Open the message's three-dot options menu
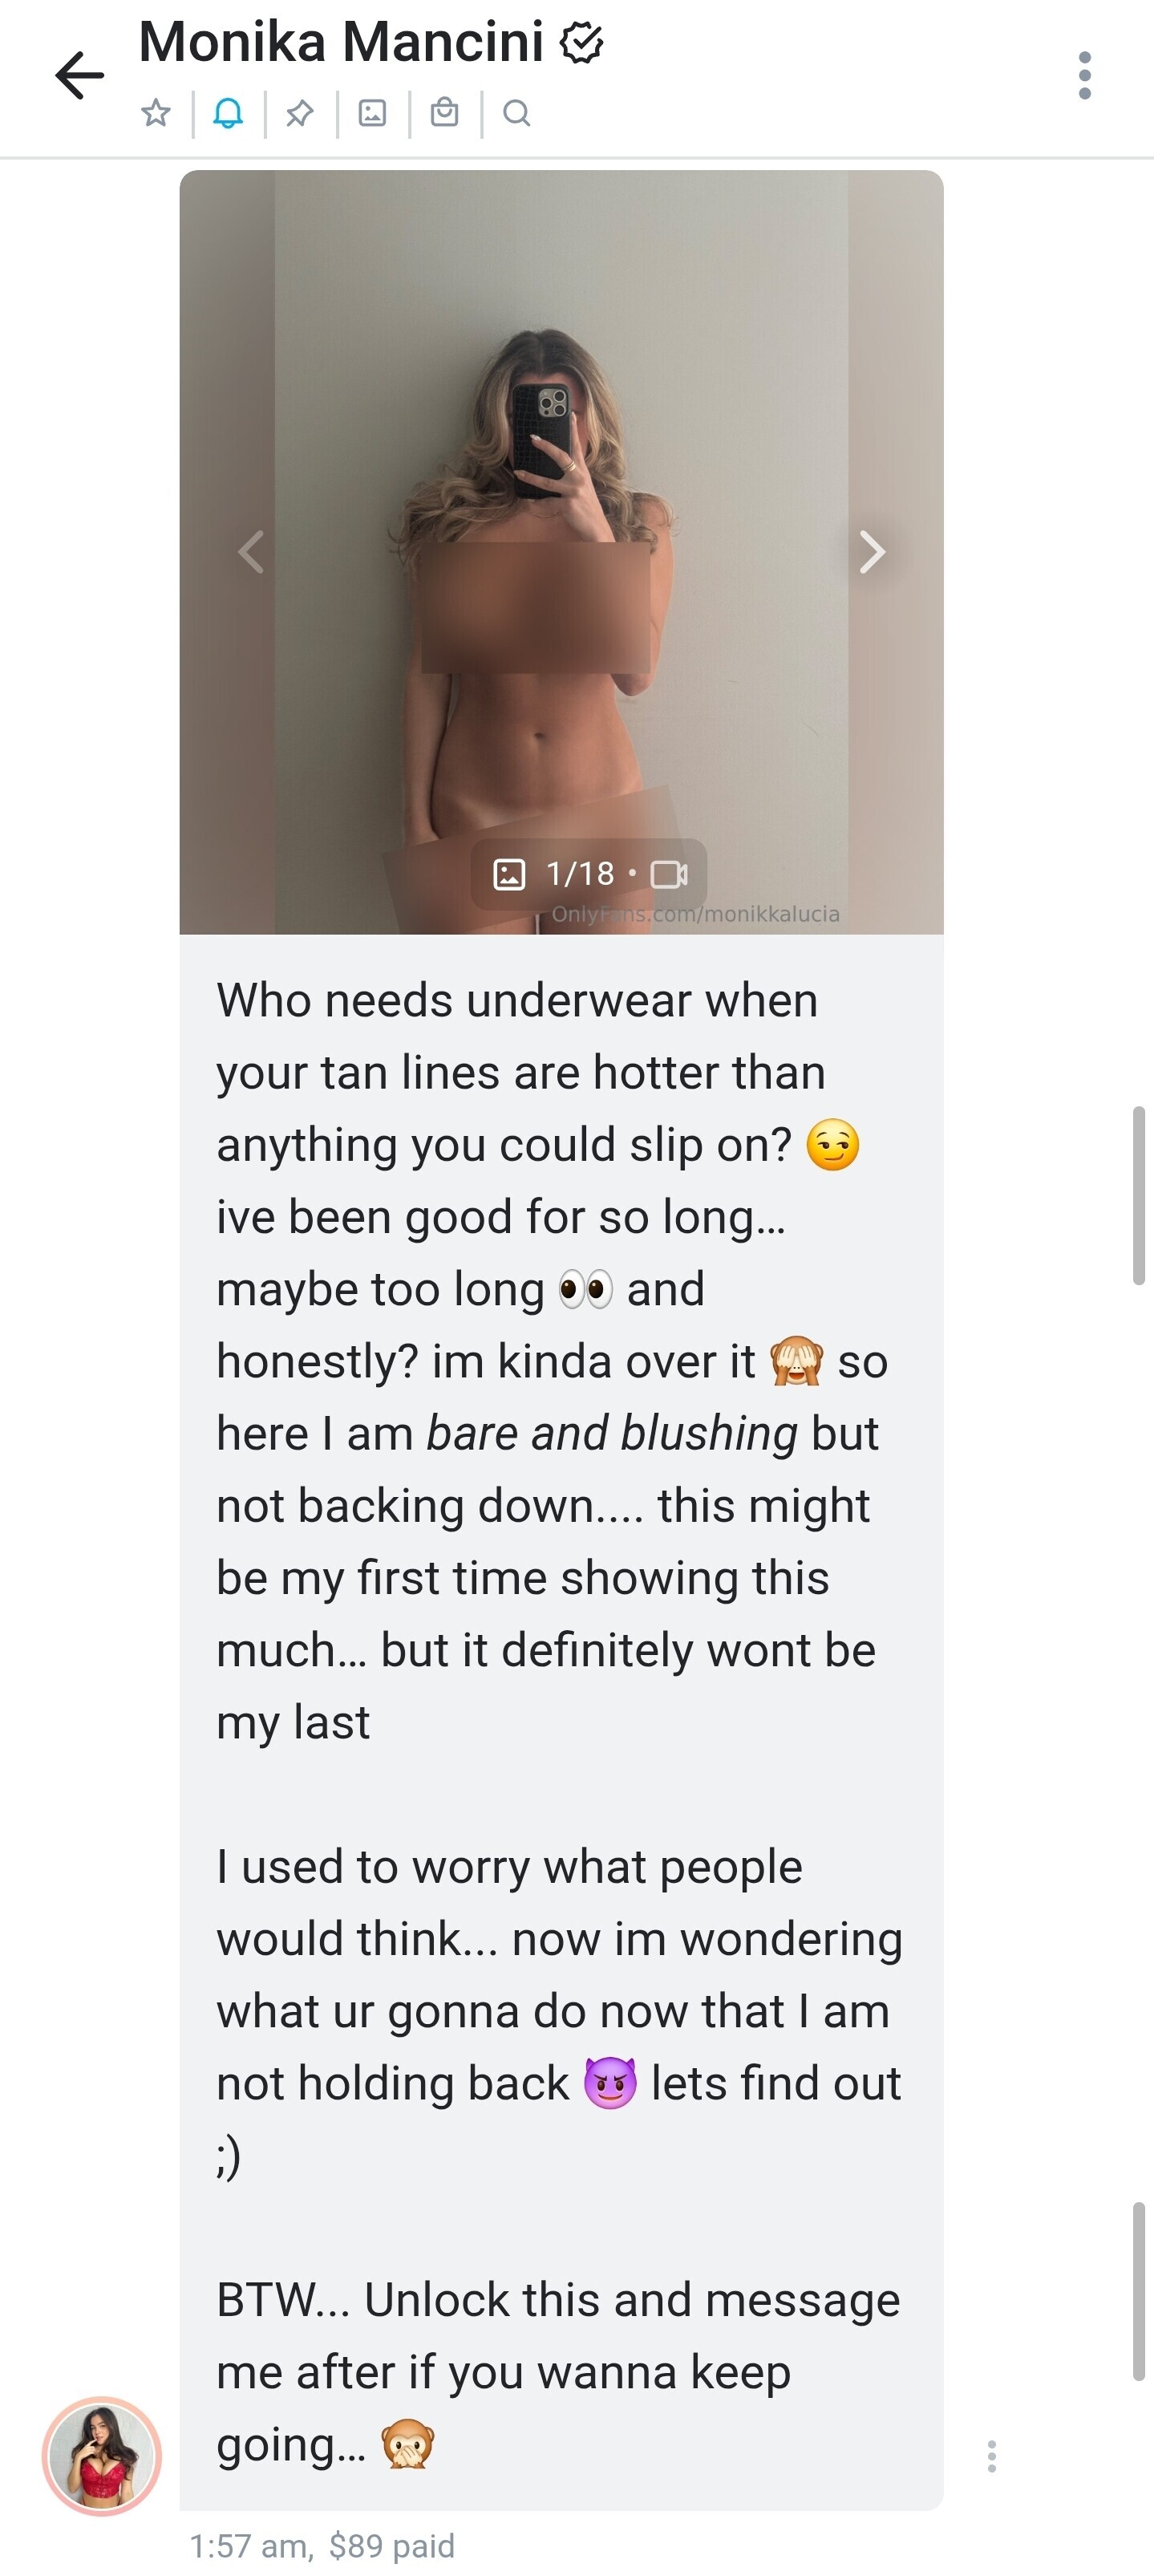The image size is (1154, 2576). [x=991, y=2456]
